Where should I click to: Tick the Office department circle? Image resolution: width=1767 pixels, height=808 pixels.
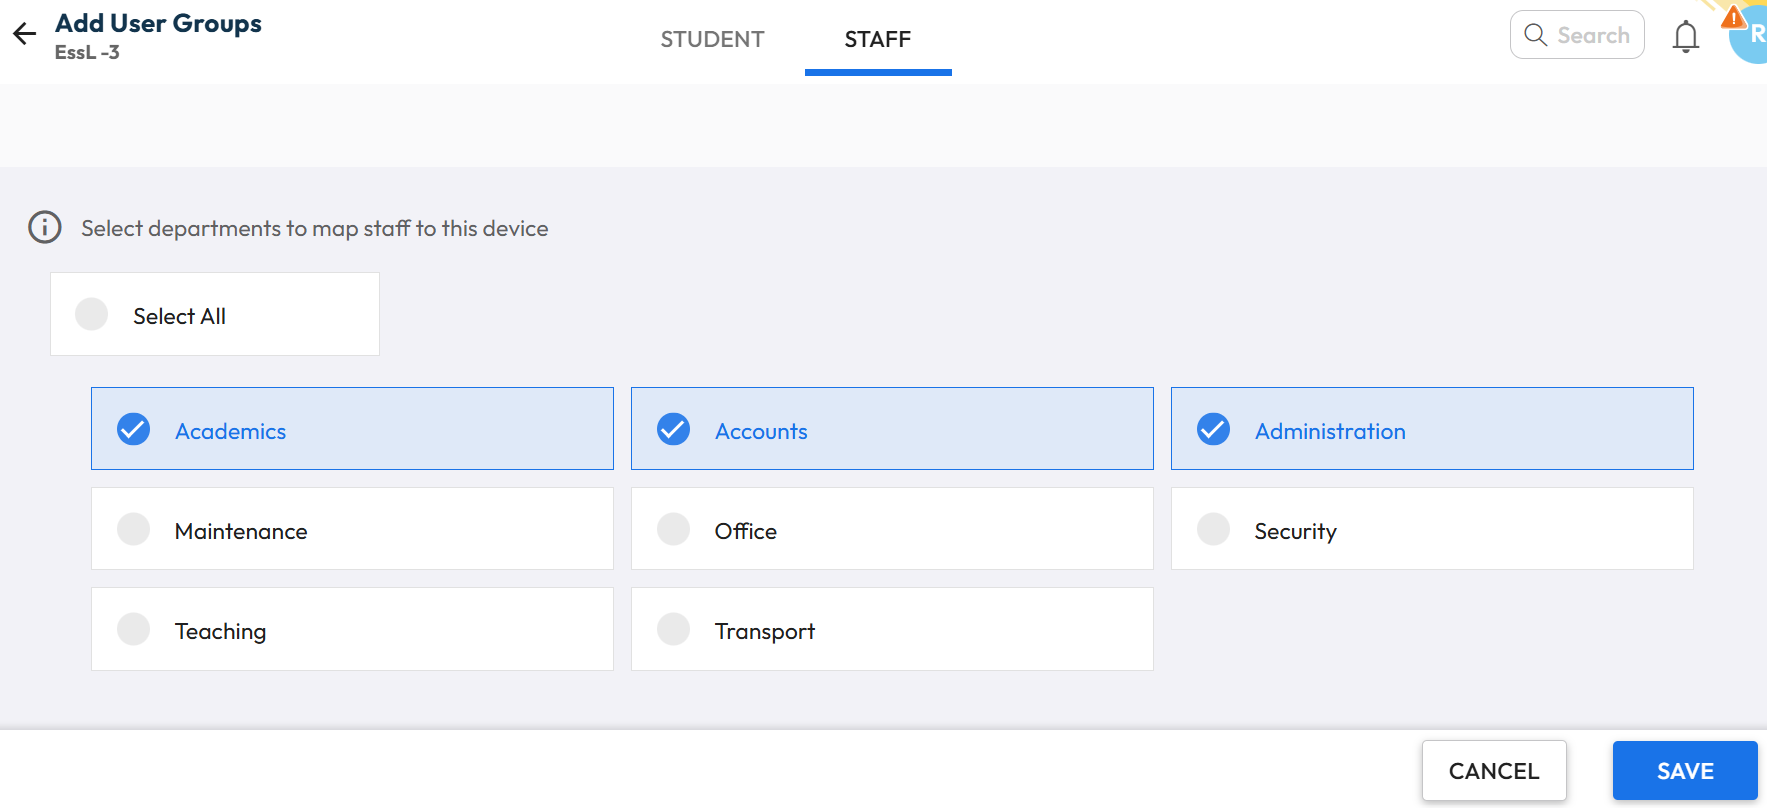[674, 529]
